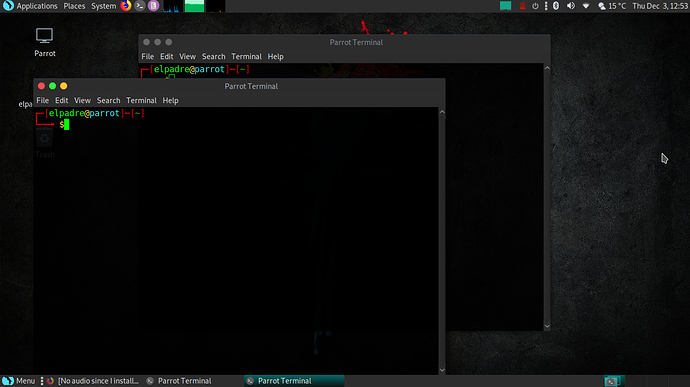Select the Firefox 'No audio since I install...' taskbar entry

(93, 381)
